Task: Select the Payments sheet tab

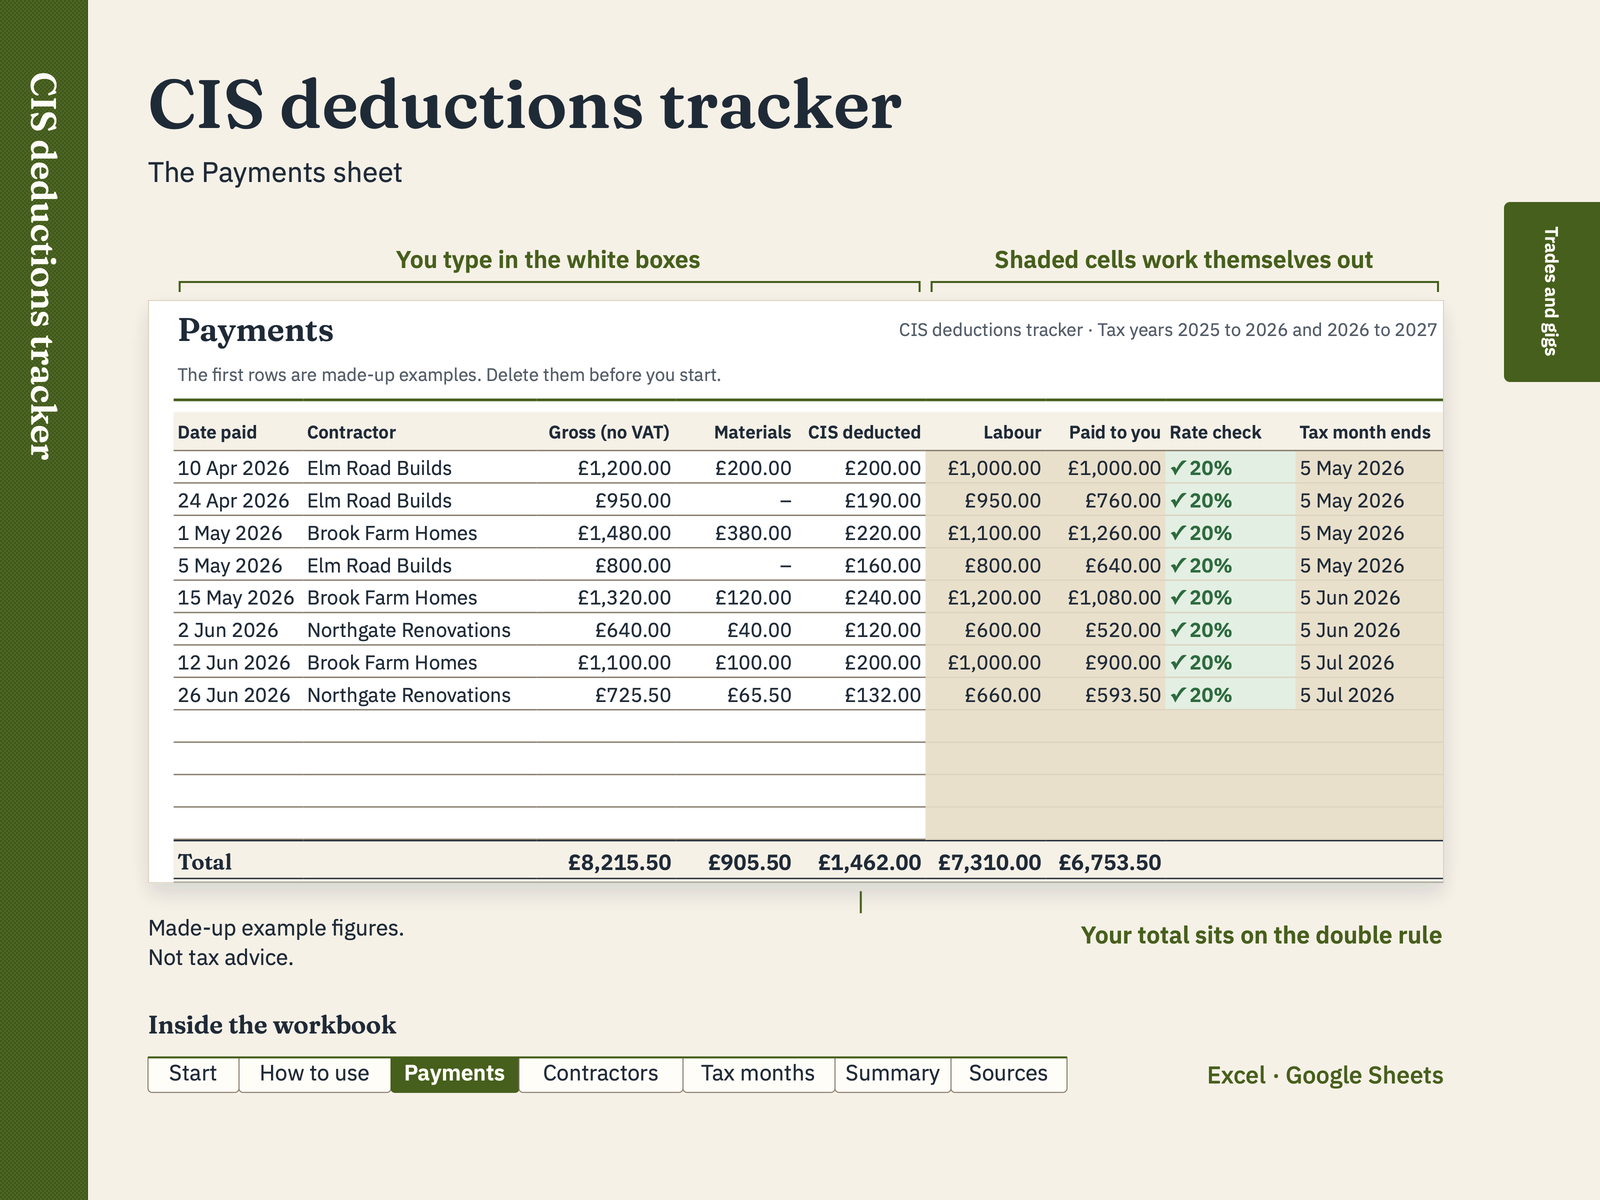Action: [454, 1074]
